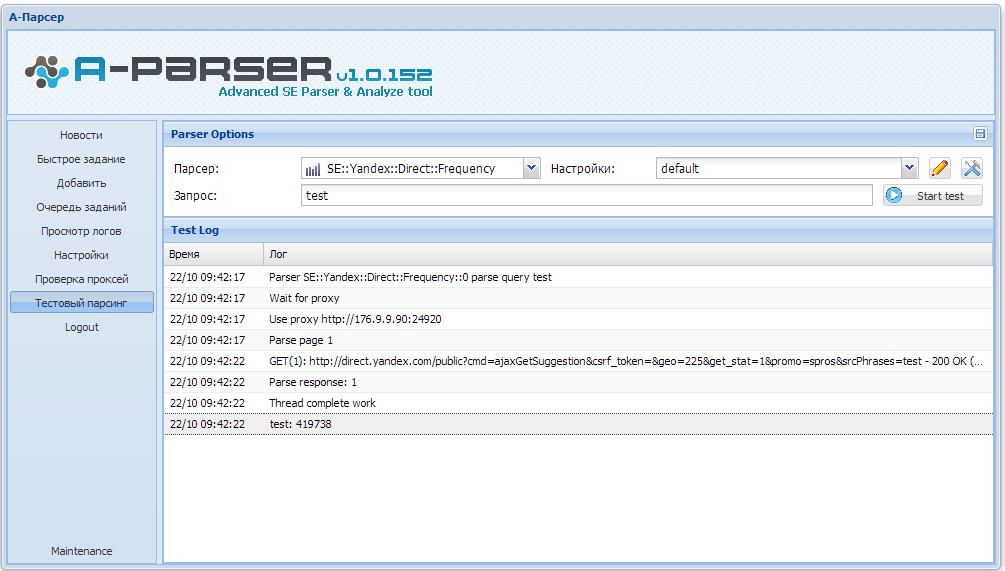Image resolution: width=1005 pixels, height=571 pixels.
Task: Open Настройки in the sidebar
Action: [x=81, y=255]
